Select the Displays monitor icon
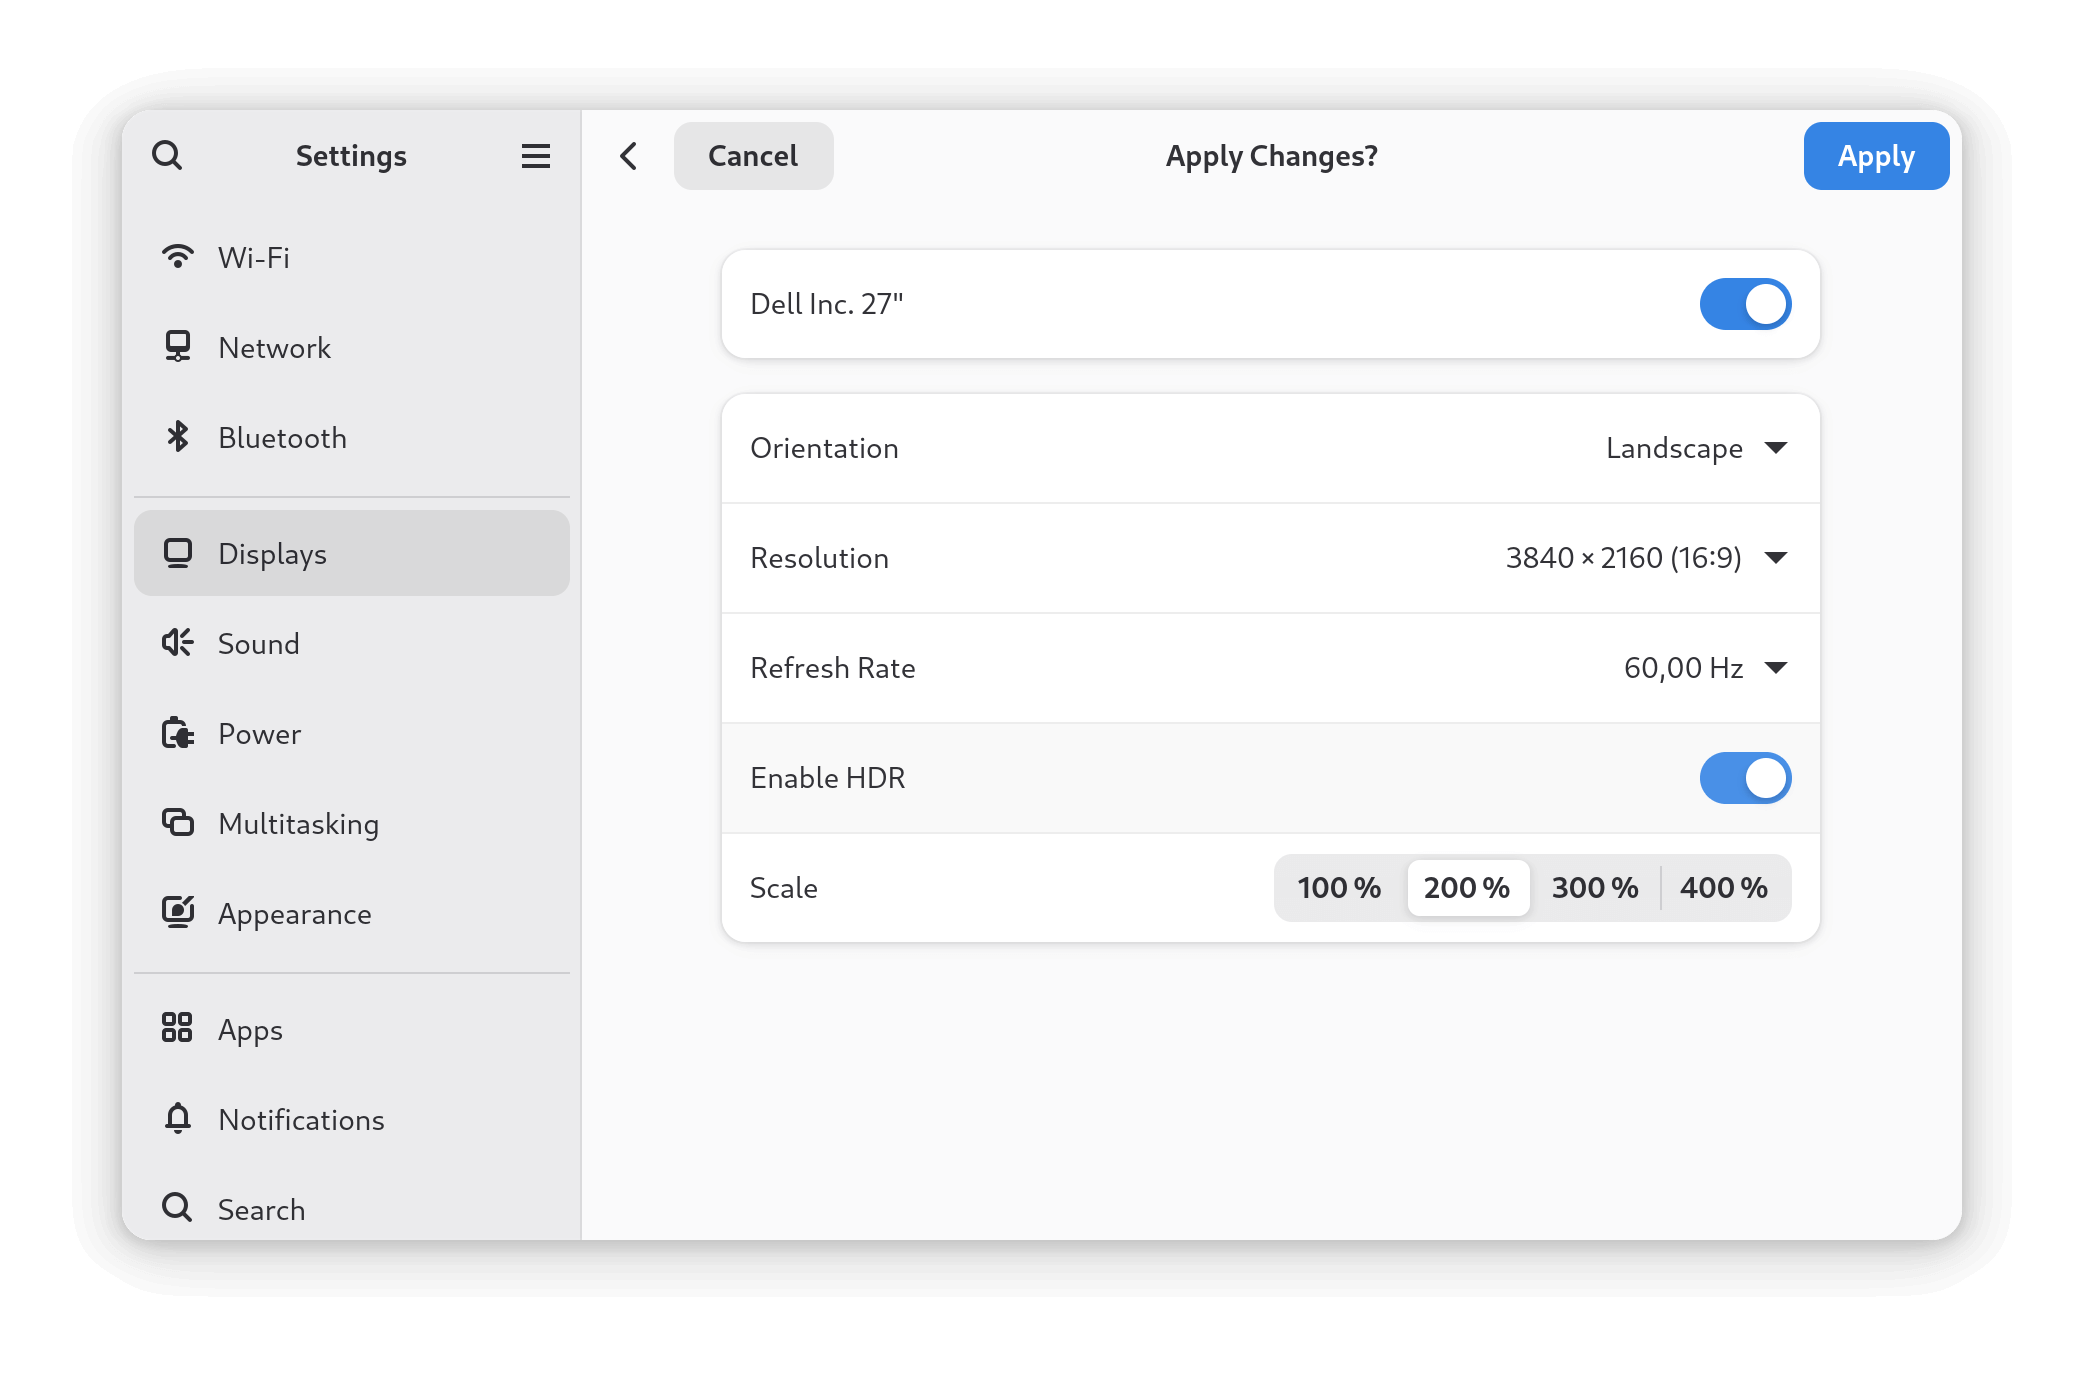This screenshot has width=2084, height=1374. point(178,553)
